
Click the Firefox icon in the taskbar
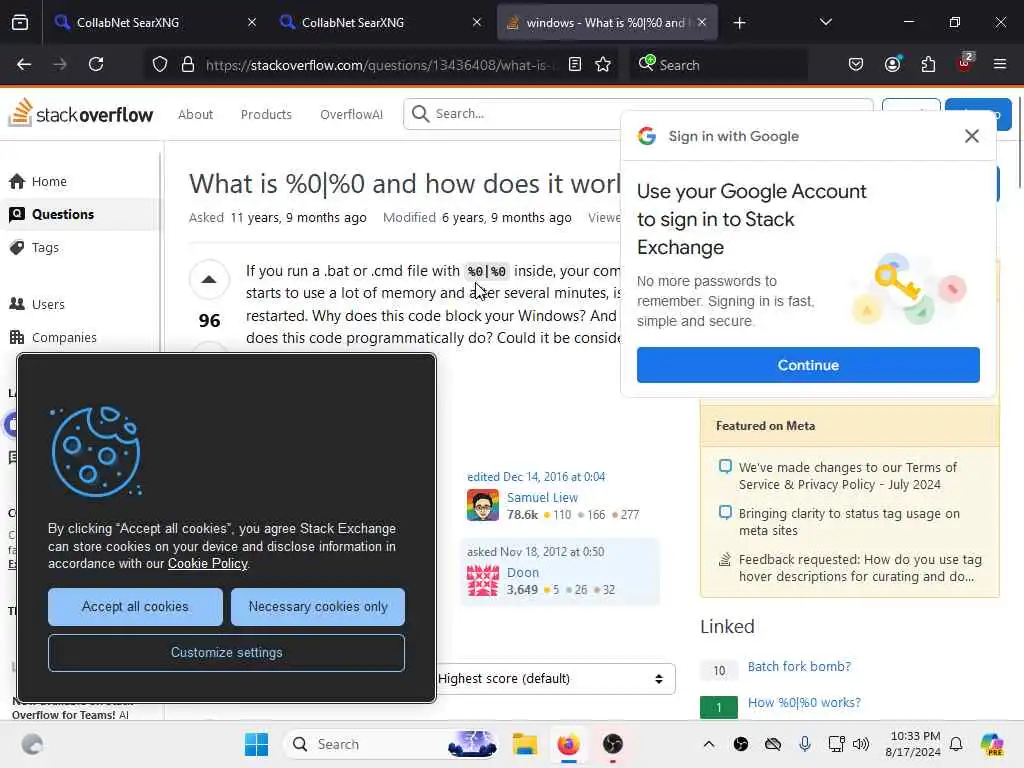(x=568, y=744)
